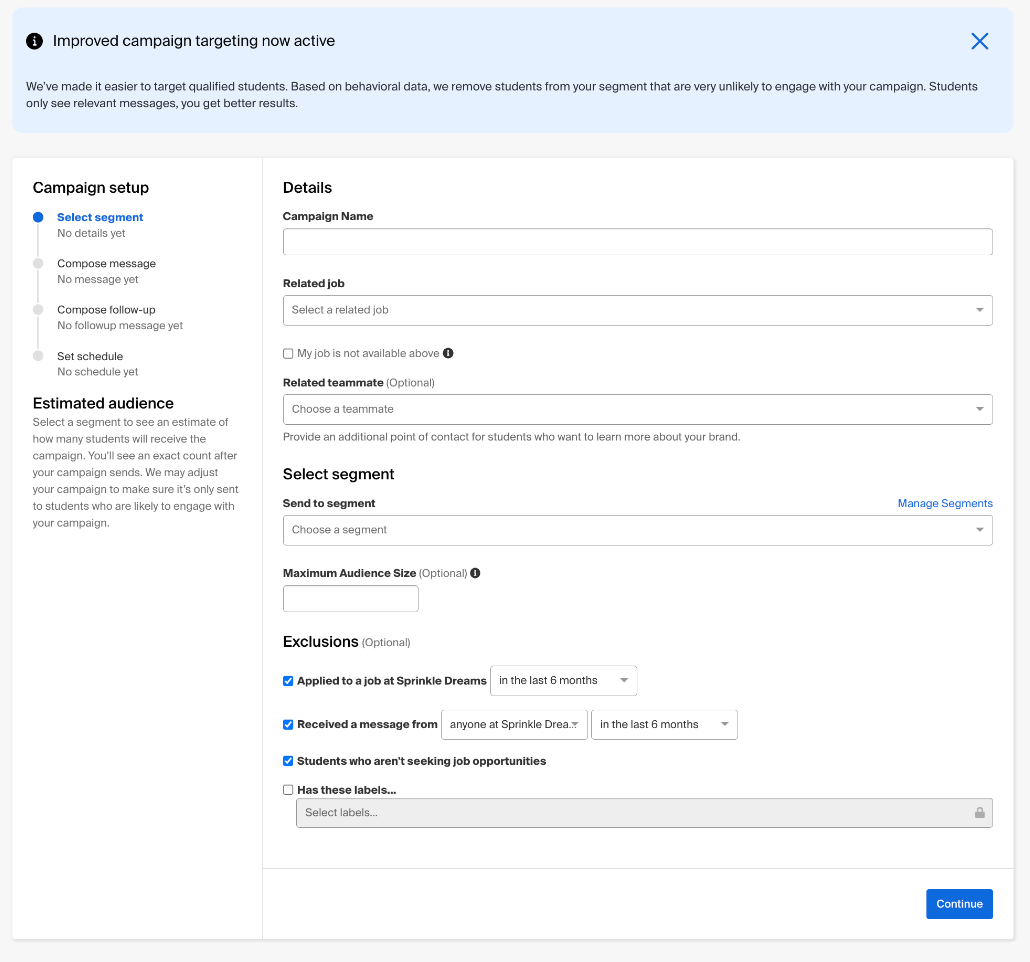Click the Continue button
Screen dimensions: 1030x962
pyautogui.click(x=959, y=903)
